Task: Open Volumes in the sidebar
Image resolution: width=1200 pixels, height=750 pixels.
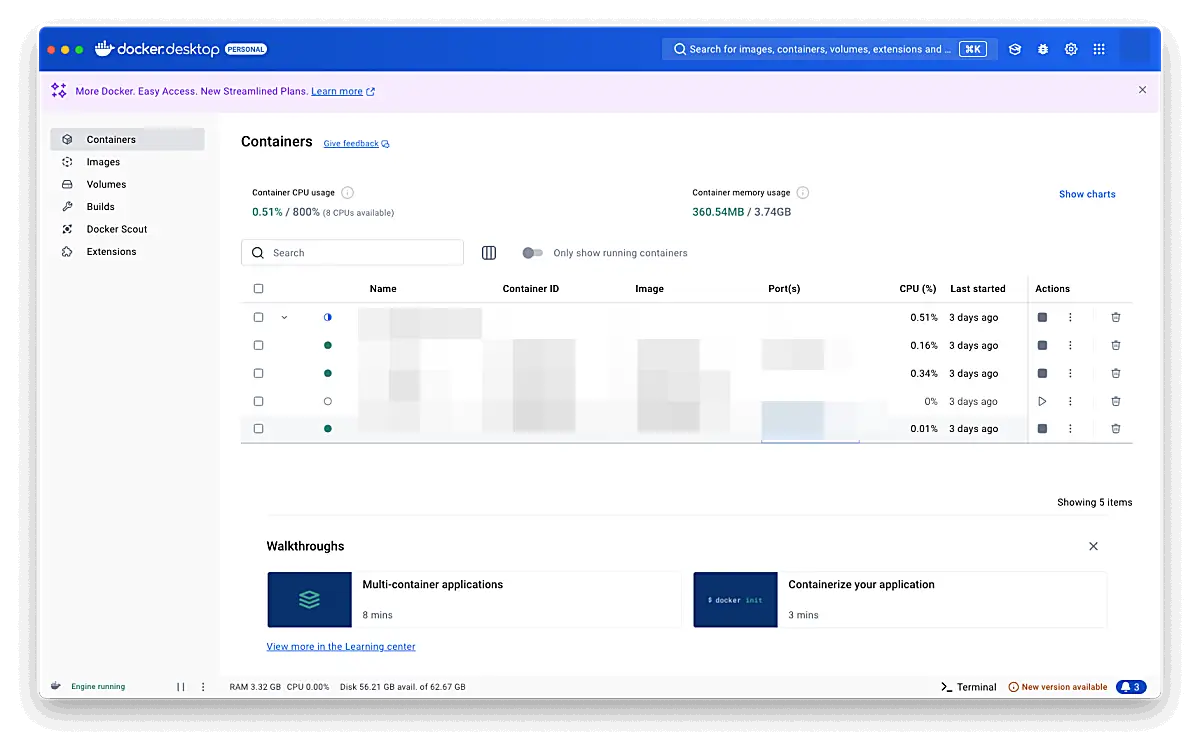Action: (127, 184)
